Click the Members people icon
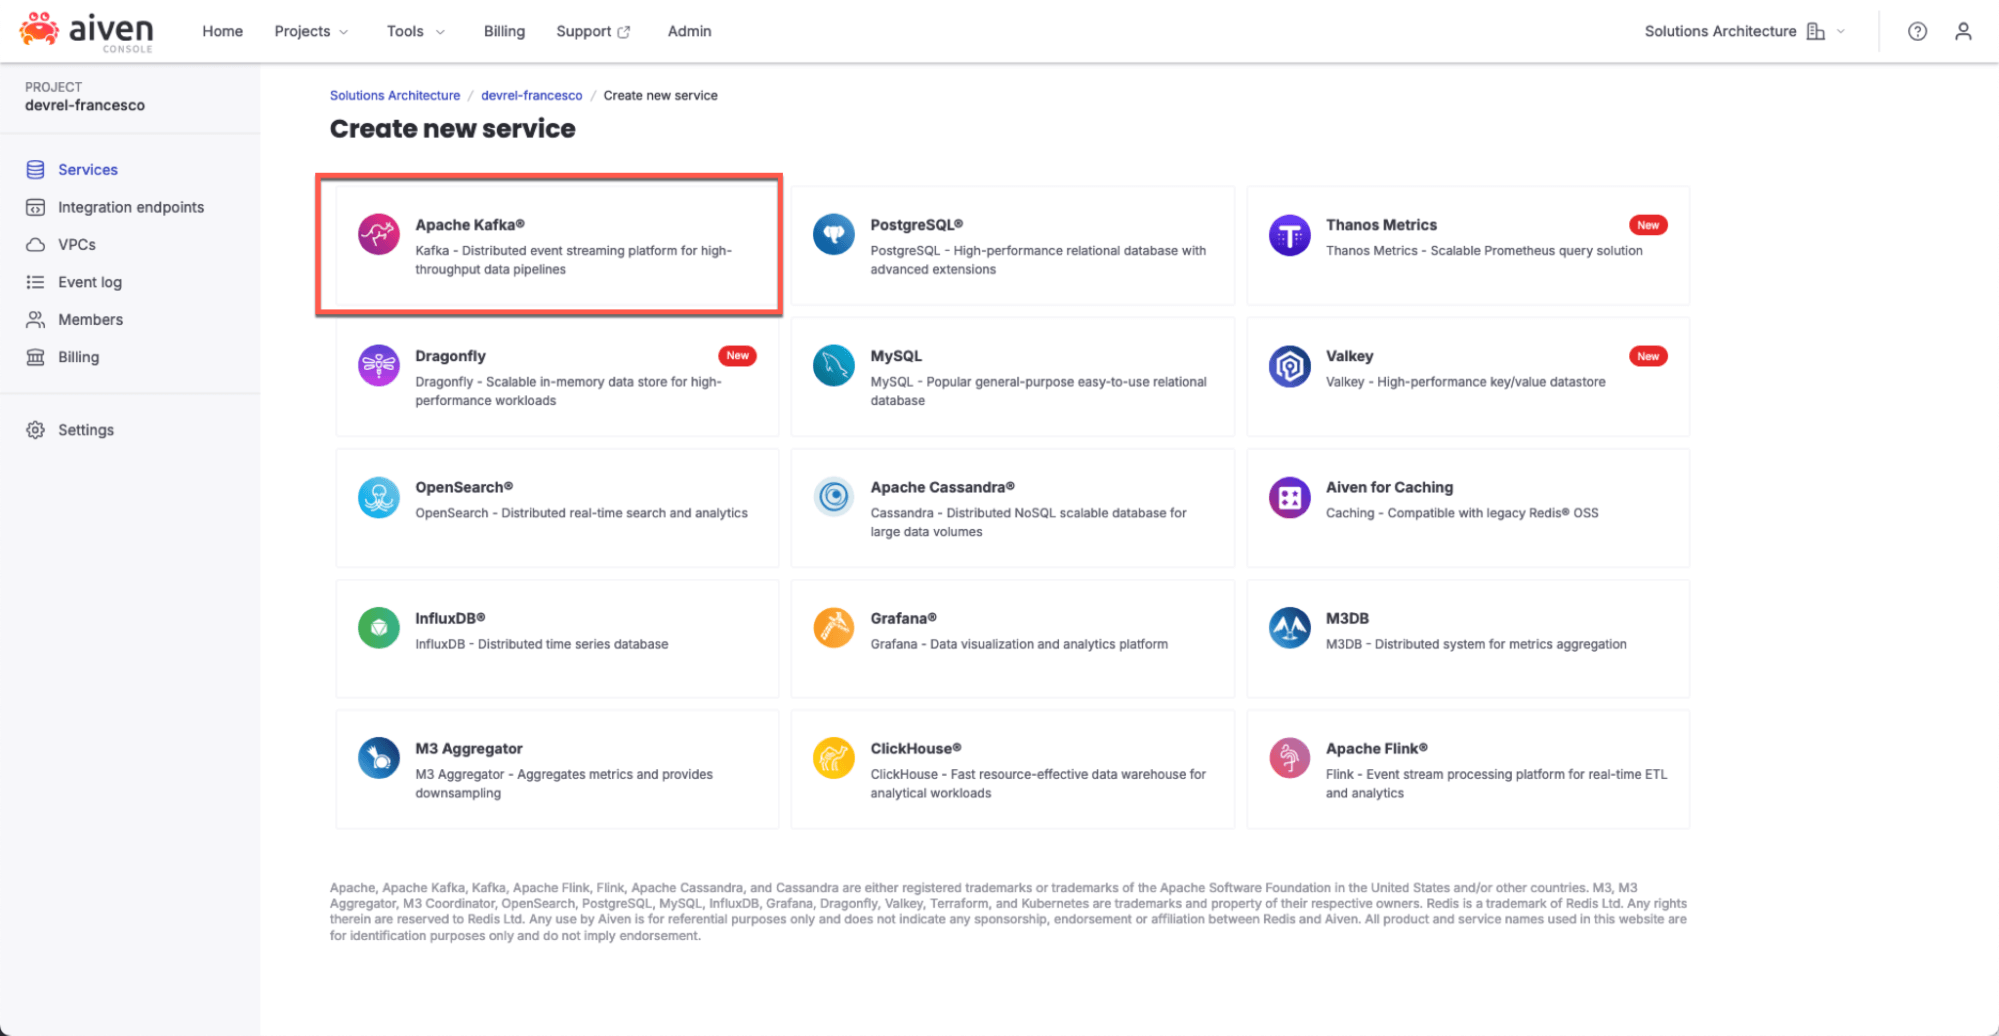The height and width of the screenshot is (1036, 1999). click(x=35, y=320)
